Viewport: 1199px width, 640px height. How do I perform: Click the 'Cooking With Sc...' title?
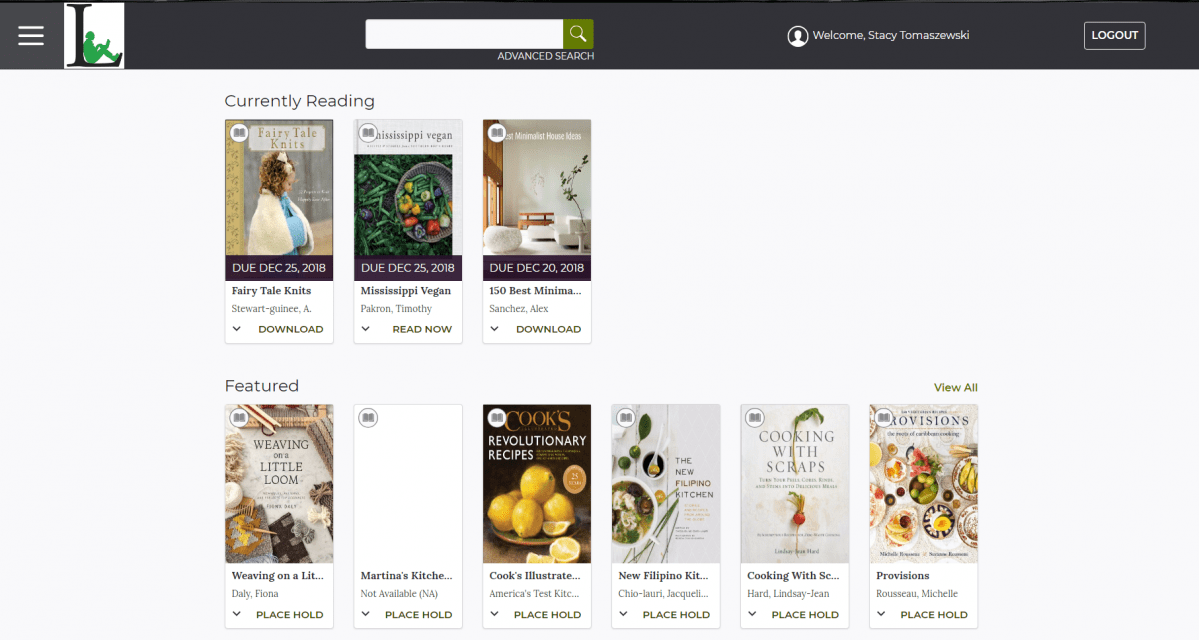point(793,576)
